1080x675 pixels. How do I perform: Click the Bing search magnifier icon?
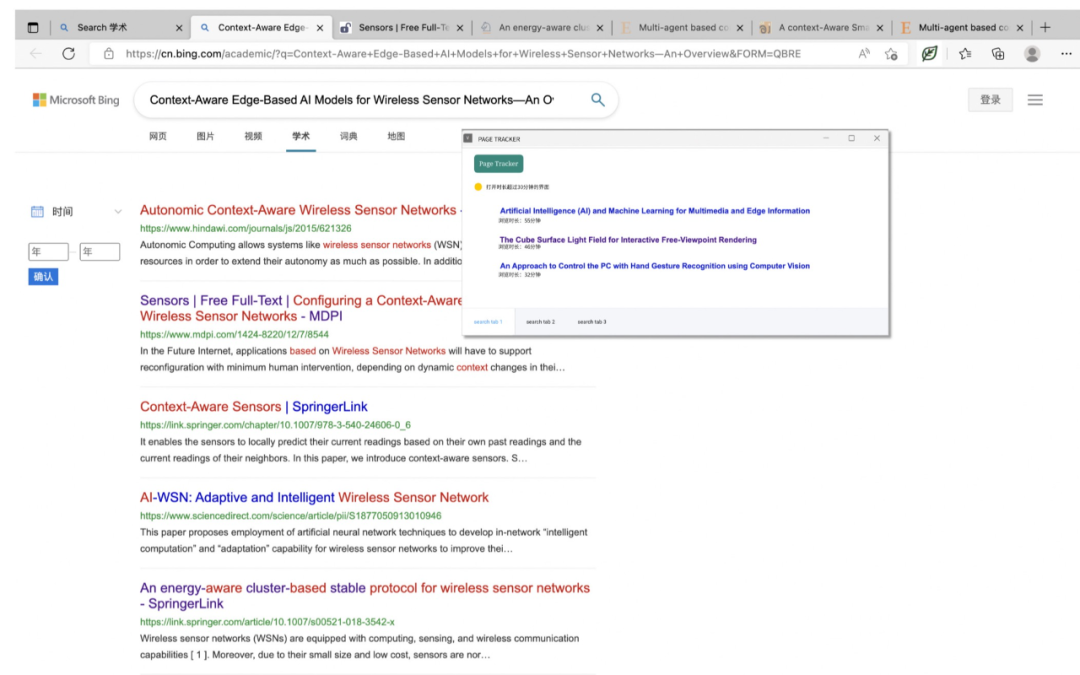pos(597,100)
